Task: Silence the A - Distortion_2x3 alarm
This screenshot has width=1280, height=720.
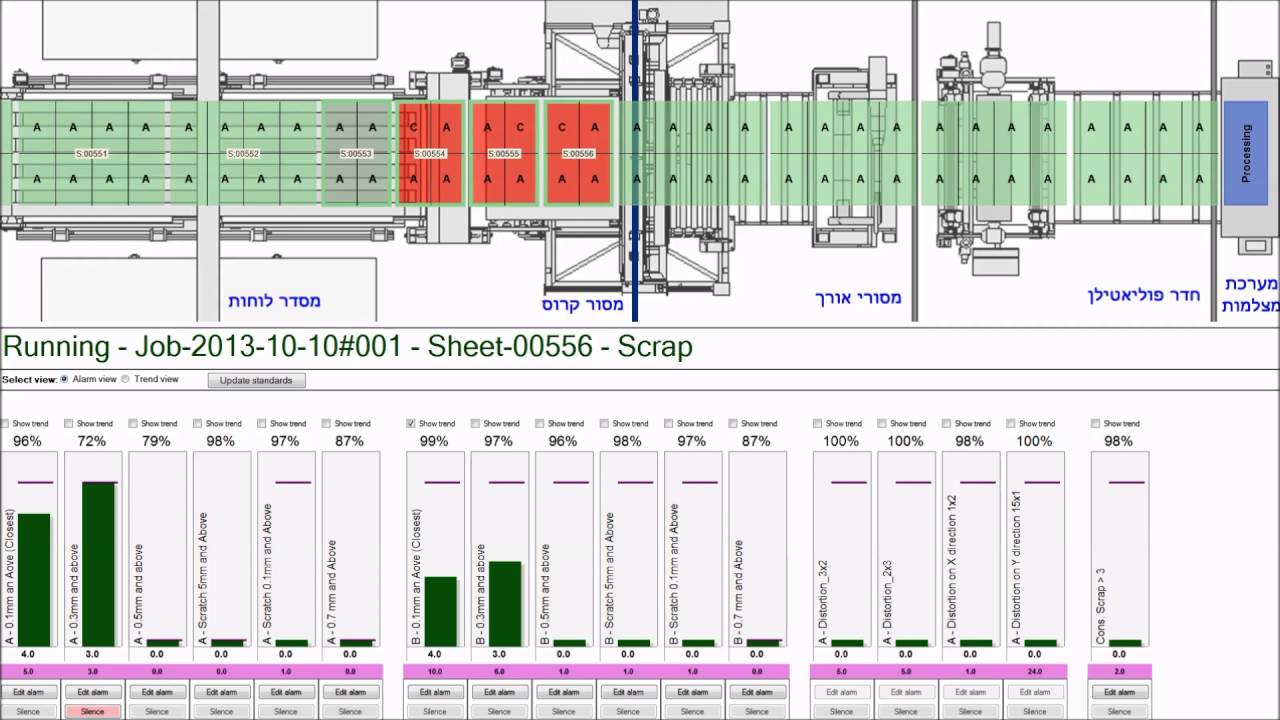Action: pyautogui.click(x=905, y=711)
